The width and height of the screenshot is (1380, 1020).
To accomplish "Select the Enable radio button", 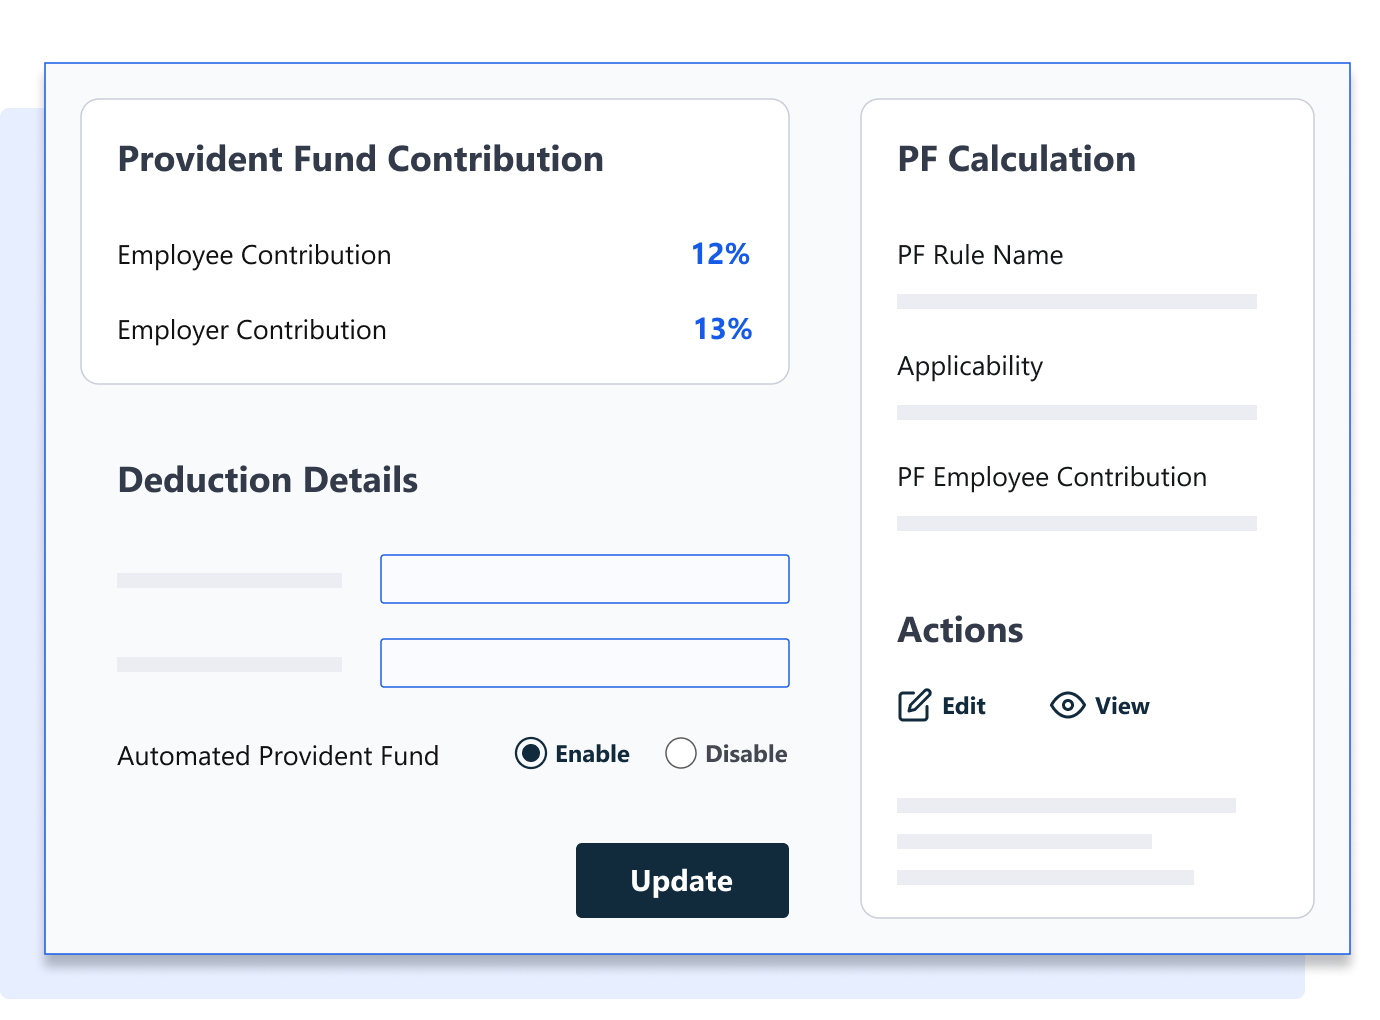I will pyautogui.click(x=531, y=753).
